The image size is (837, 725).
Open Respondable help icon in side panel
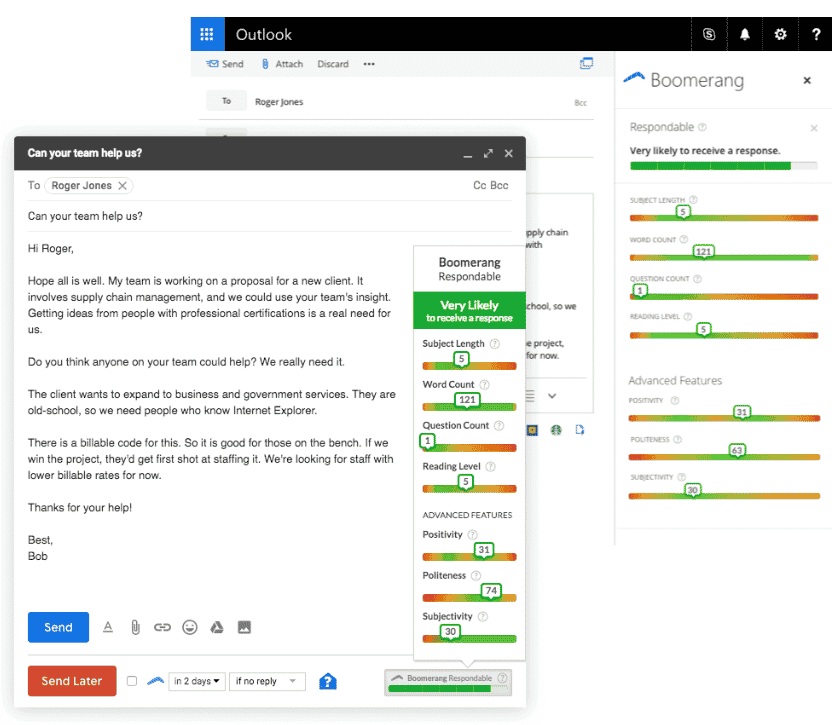(702, 127)
